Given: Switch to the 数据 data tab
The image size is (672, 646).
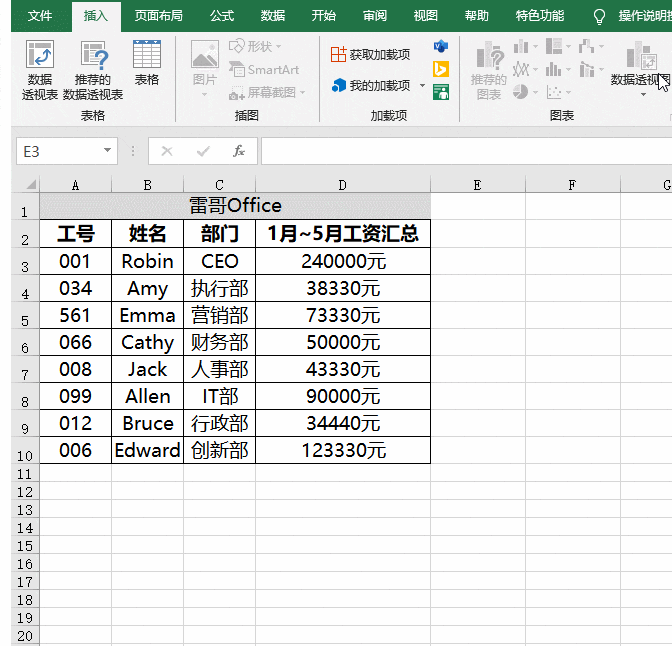Looking at the screenshot, I should coord(273,16).
